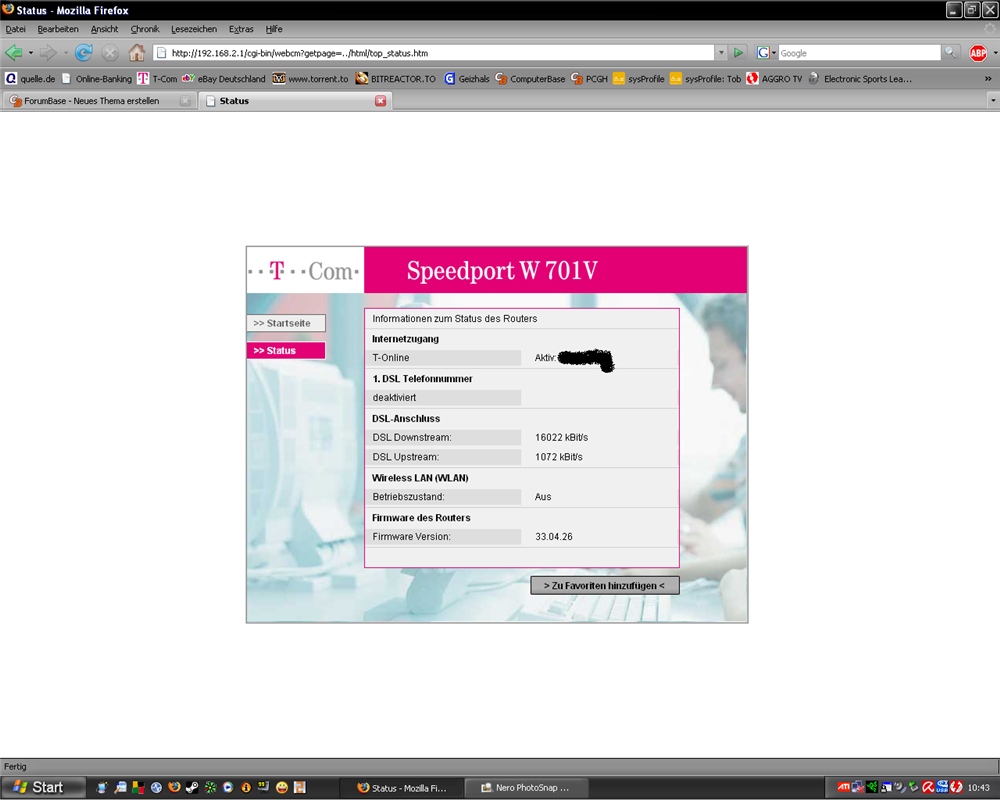Image resolution: width=1000 pixels, height=800 pixels.
Task: Select the 1072 kBit/s upstream value
Action: (559, 457)
